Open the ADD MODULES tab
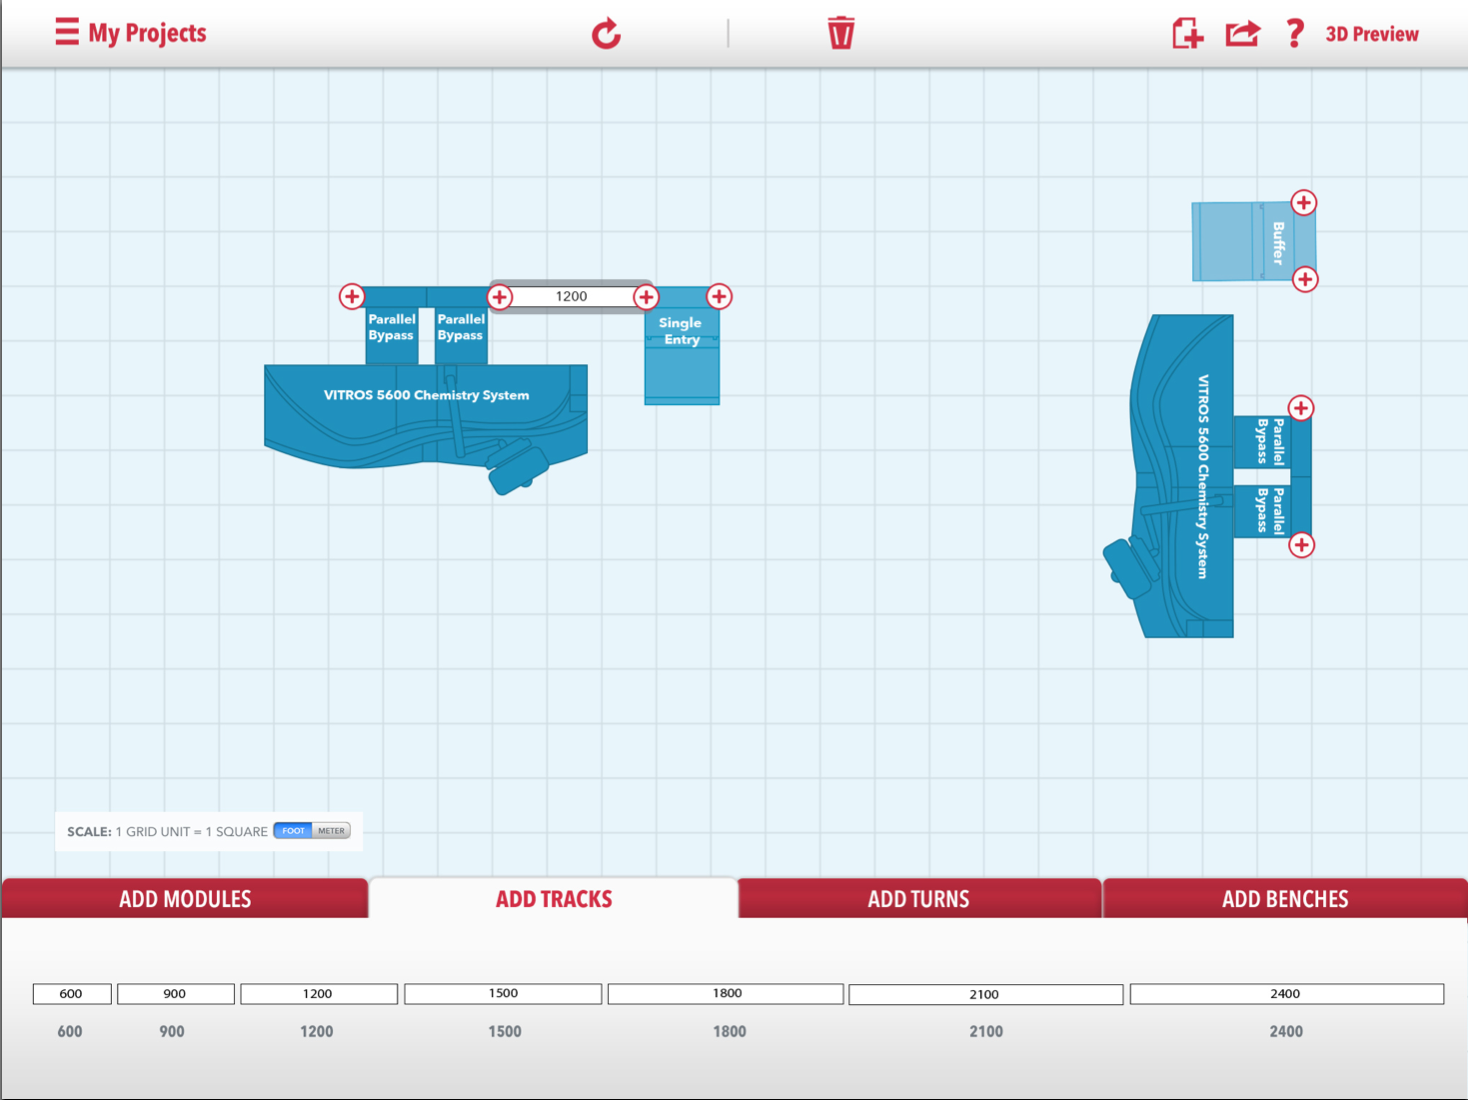This screenshot has width=1468, height=1100. 185,899
